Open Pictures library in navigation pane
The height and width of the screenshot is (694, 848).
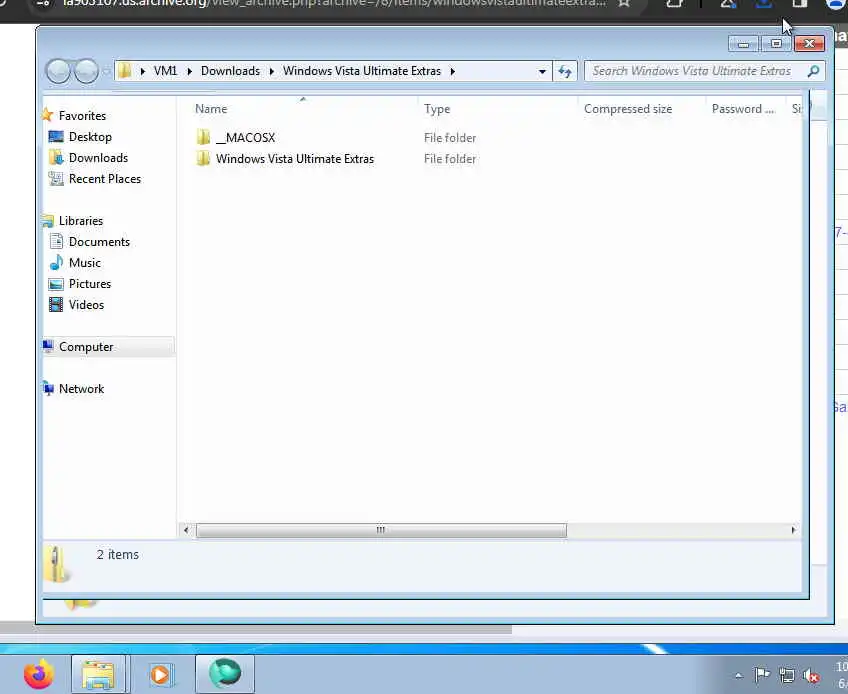point(90,284)
